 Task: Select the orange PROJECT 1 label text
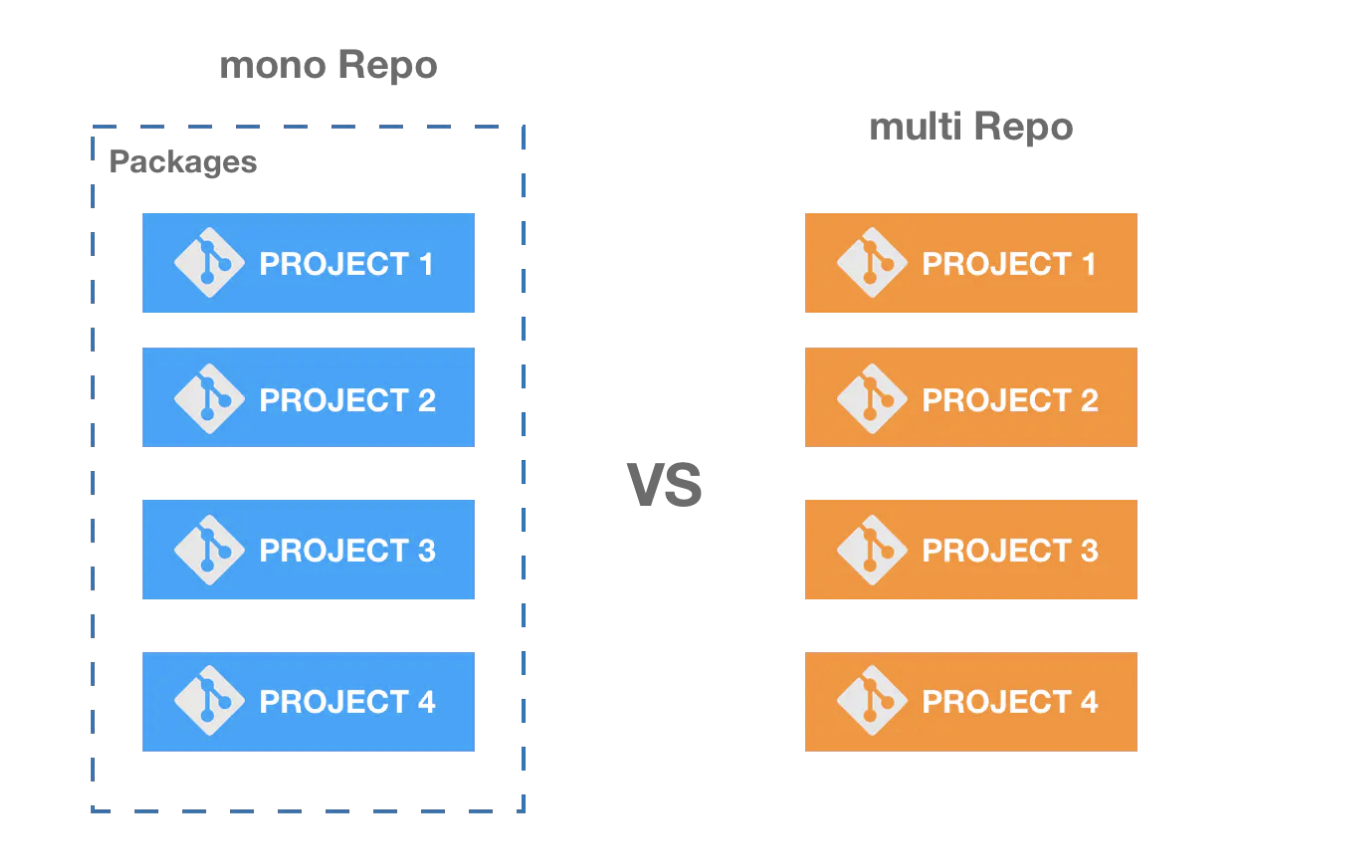(x=1009, y=264)
